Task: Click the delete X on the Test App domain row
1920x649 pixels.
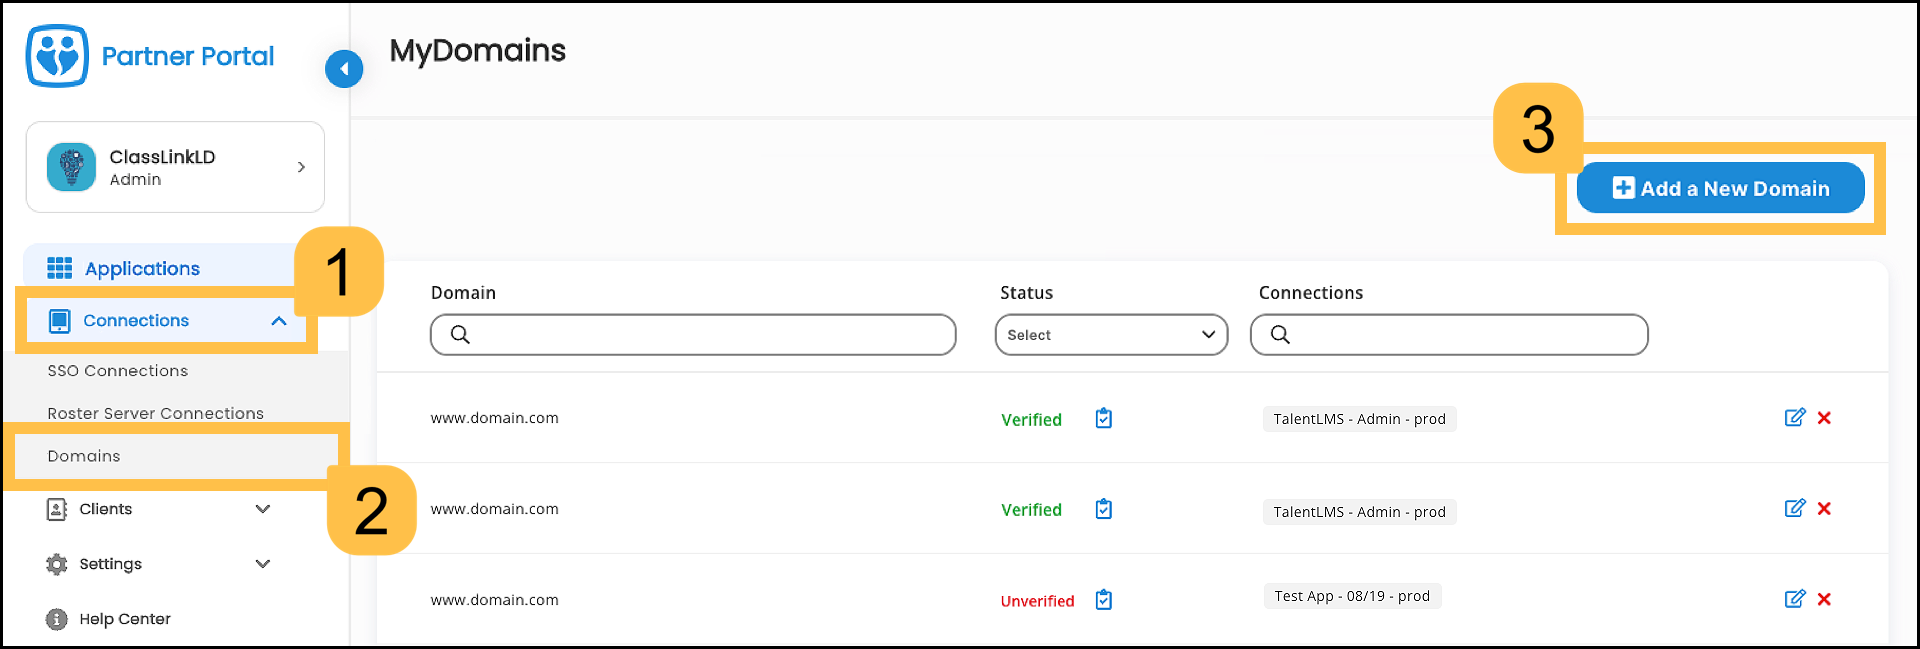Action: tap(1825, 599)
